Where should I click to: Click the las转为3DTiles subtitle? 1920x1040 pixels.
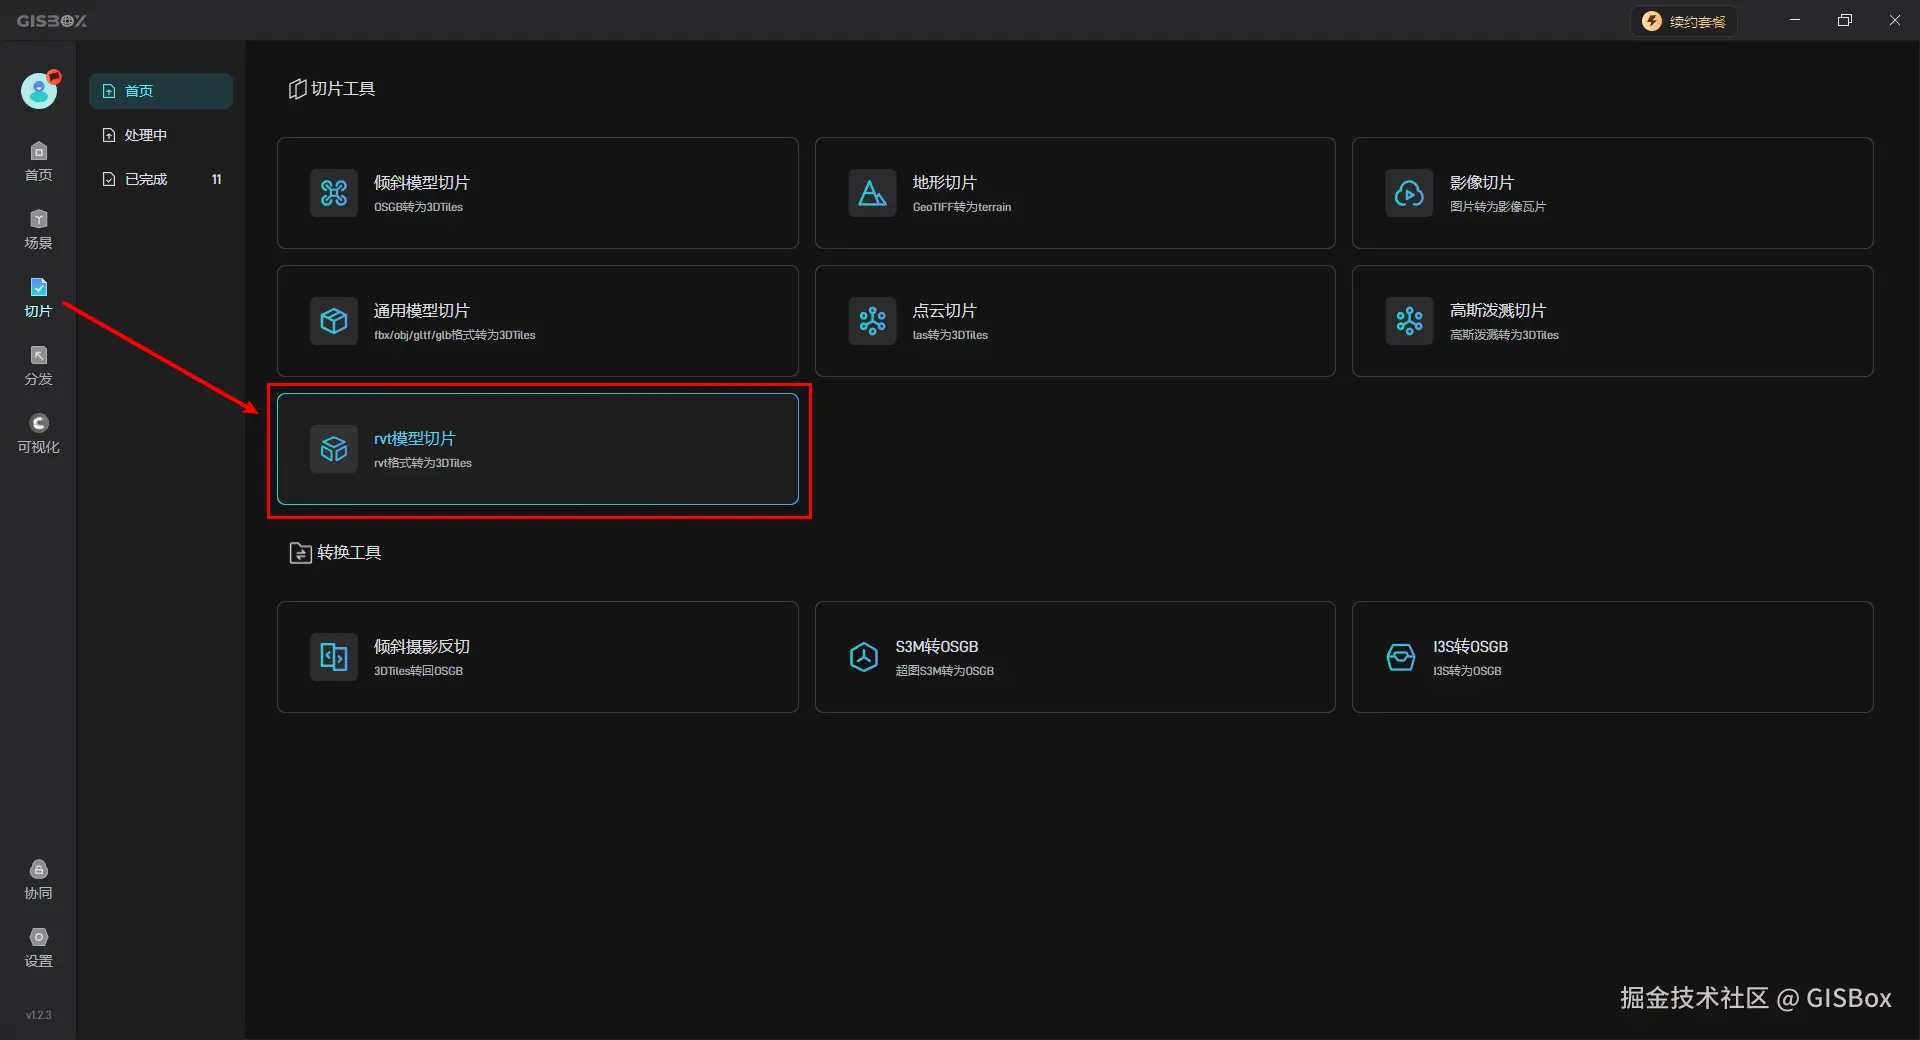tap(950, 335)
